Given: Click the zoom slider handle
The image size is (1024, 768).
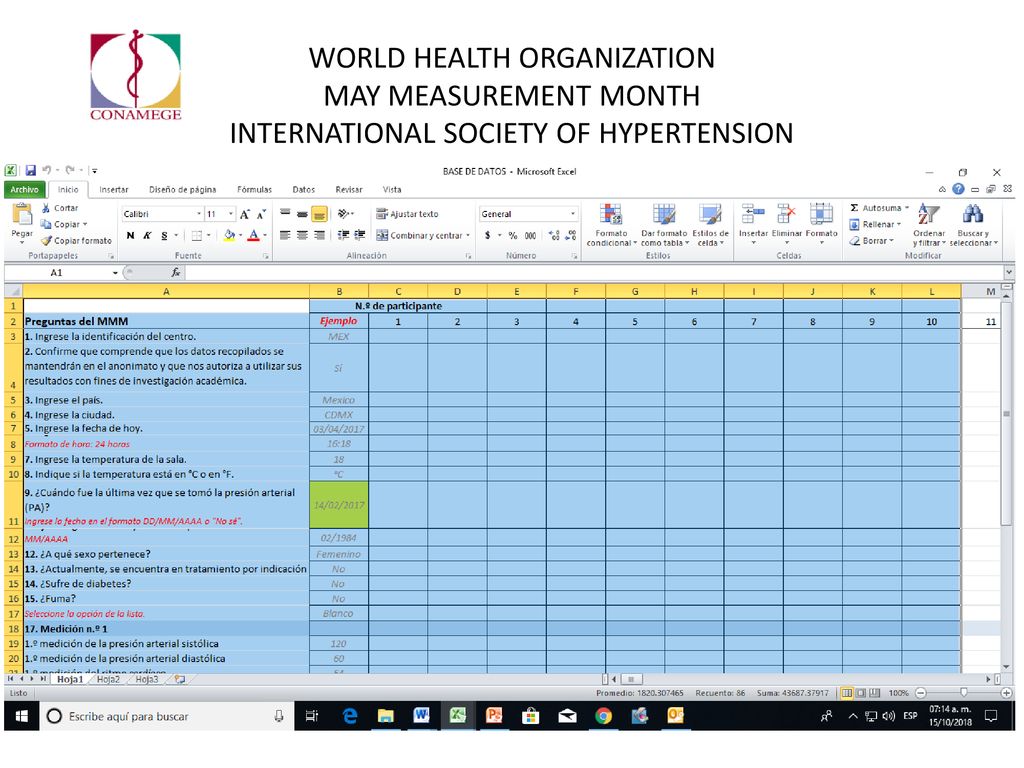Looking at the screenshot, I should click(x=964, y=693).
